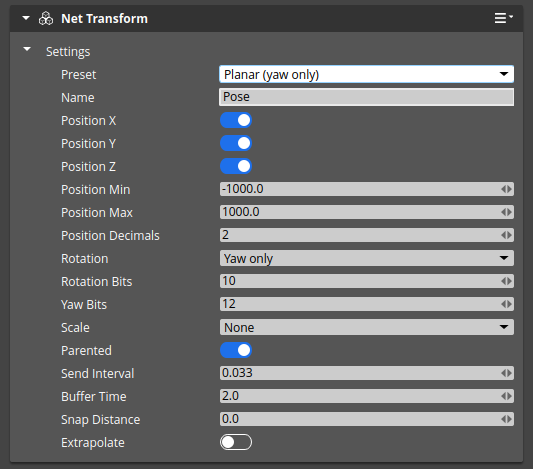Click the Net Transform component icon
The image size is (533, 469).
(46, 18)
